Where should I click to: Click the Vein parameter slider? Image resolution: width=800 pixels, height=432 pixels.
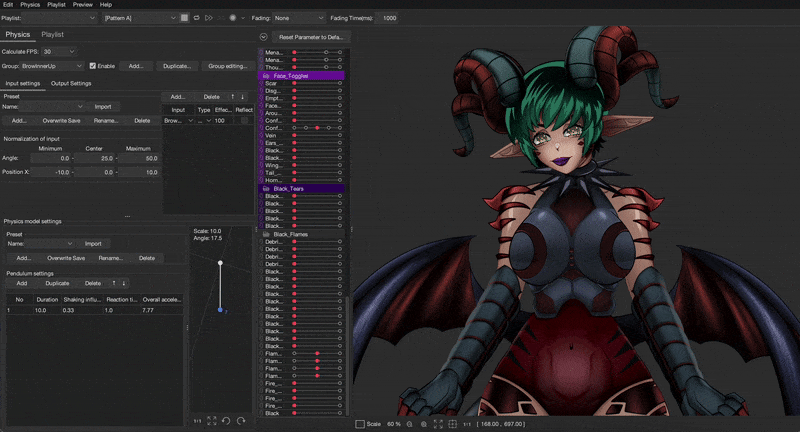[317, 136]
